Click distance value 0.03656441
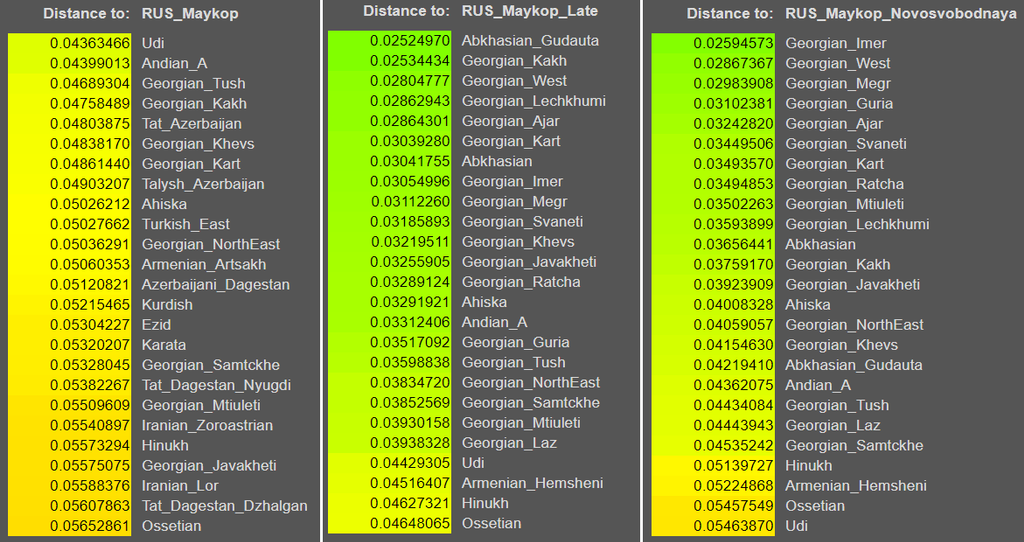Screen dimensions: 1024x542 (x=733, y=245)
